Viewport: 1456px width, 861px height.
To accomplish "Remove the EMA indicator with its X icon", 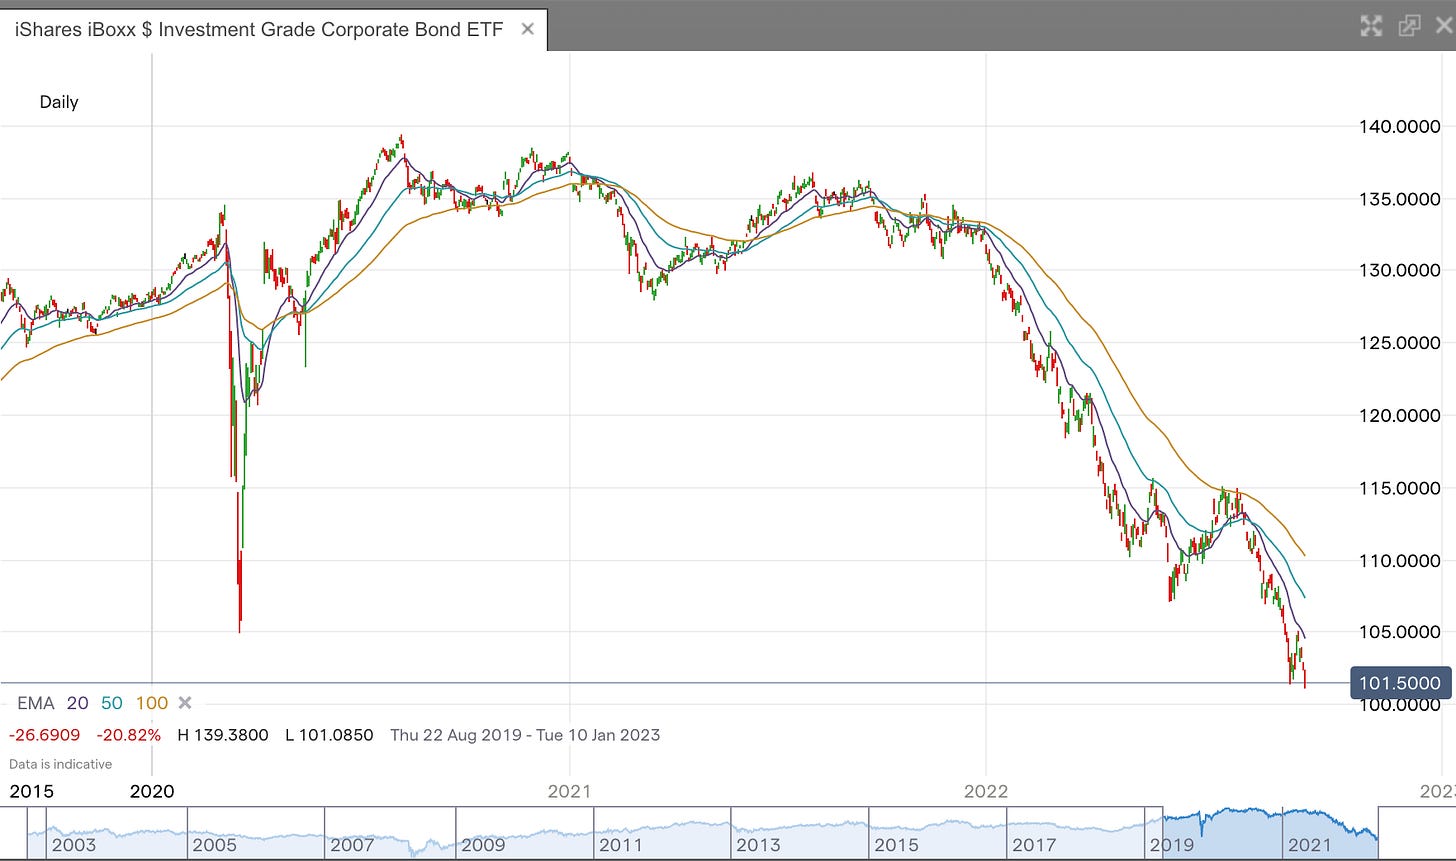I will pos(184,703).
